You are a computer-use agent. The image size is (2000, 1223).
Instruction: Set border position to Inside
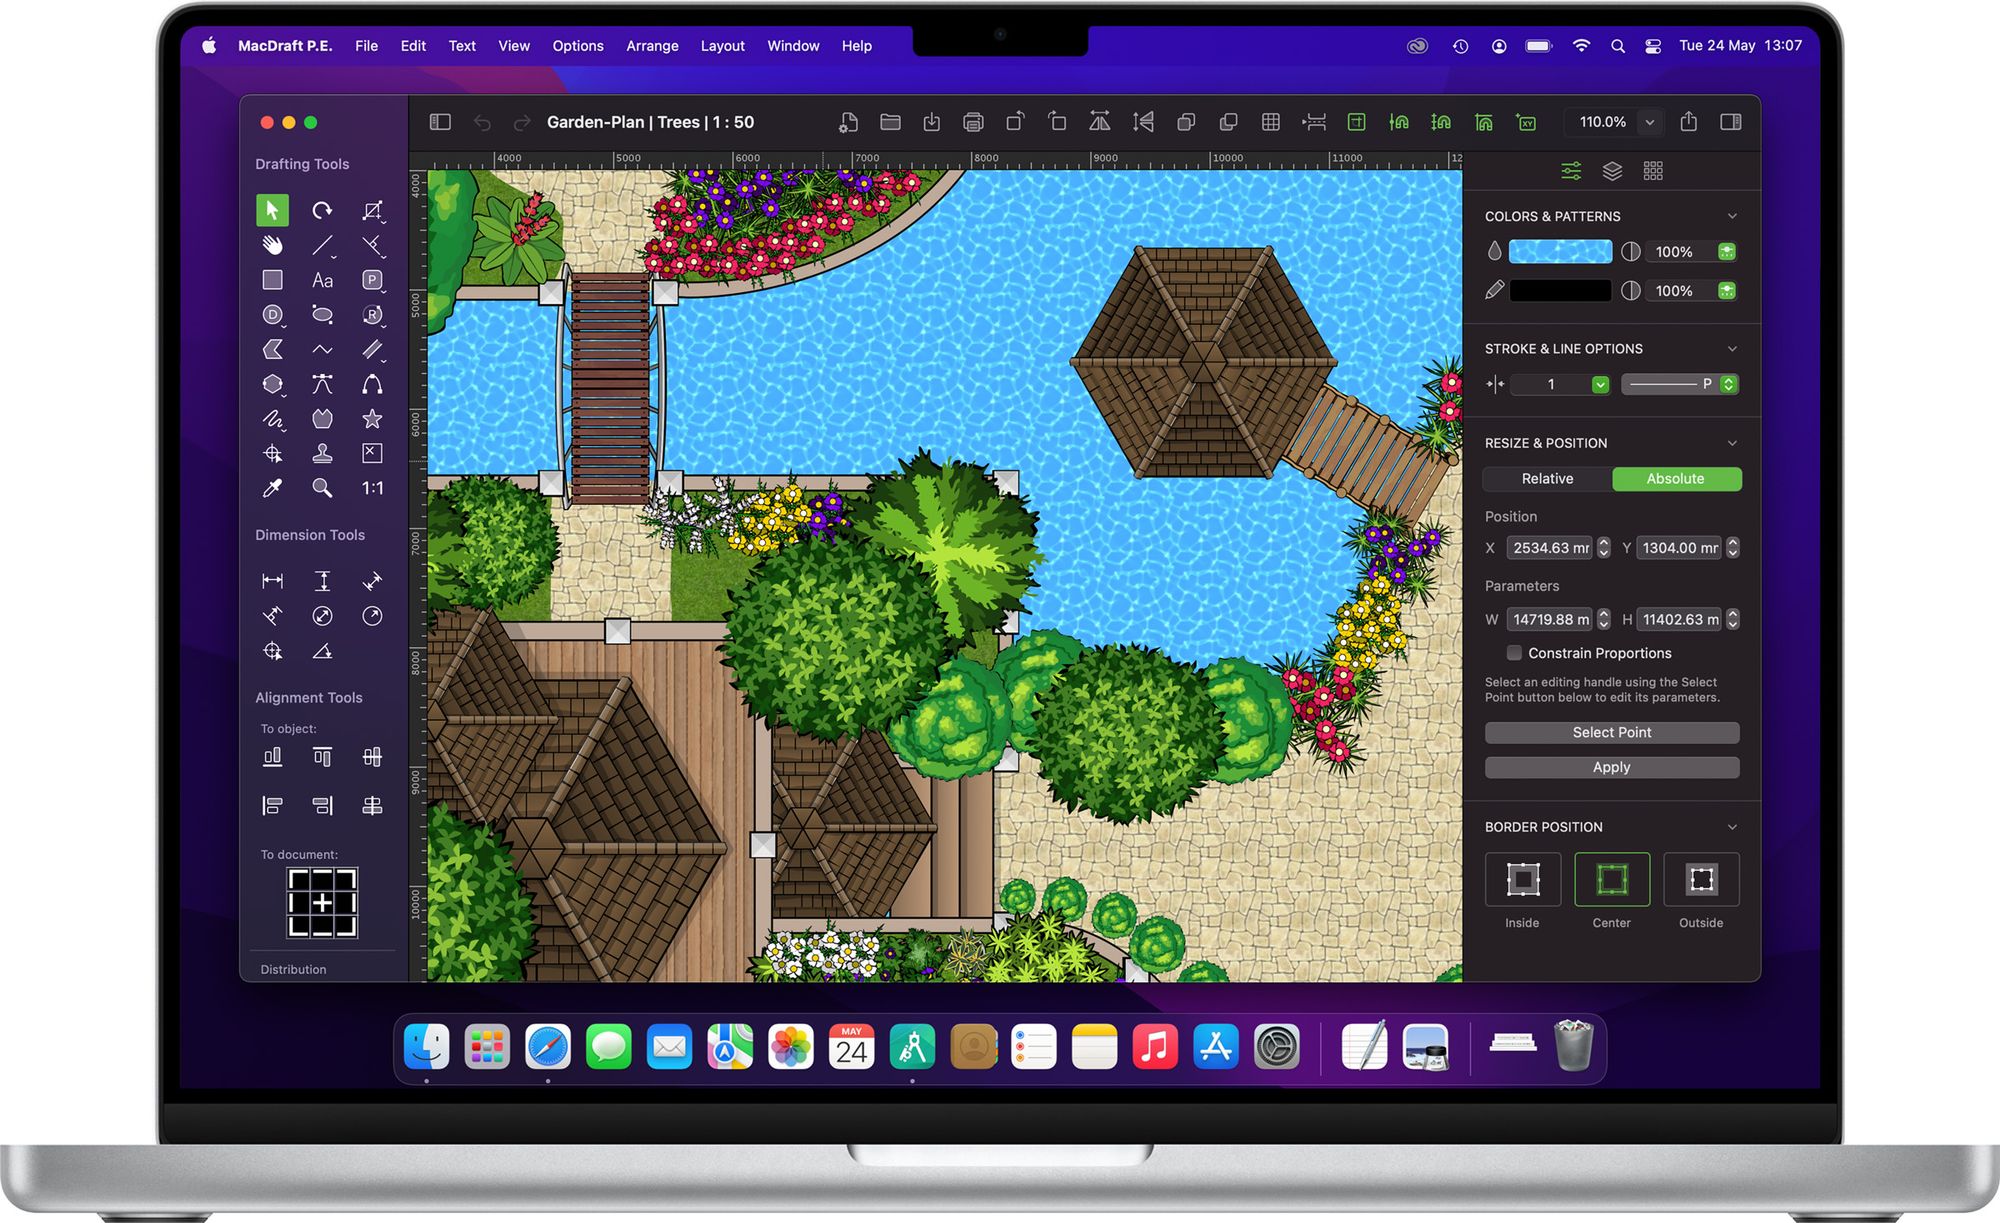pyautogui.click(x=1522, y=880)
